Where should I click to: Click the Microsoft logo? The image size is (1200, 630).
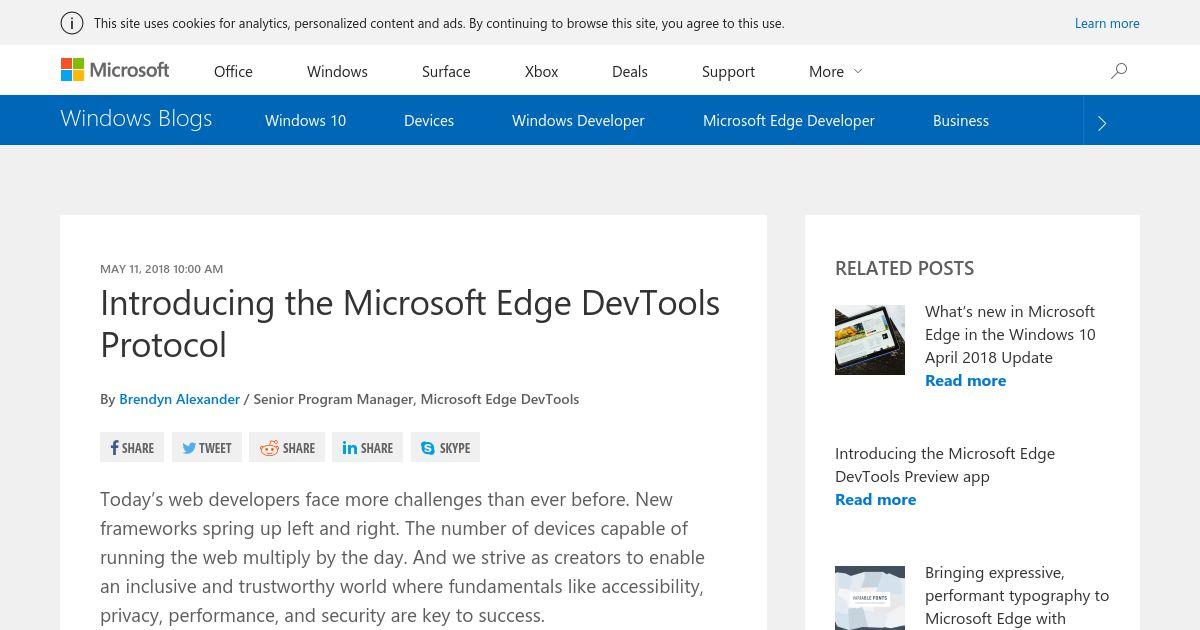coord(115,70)
